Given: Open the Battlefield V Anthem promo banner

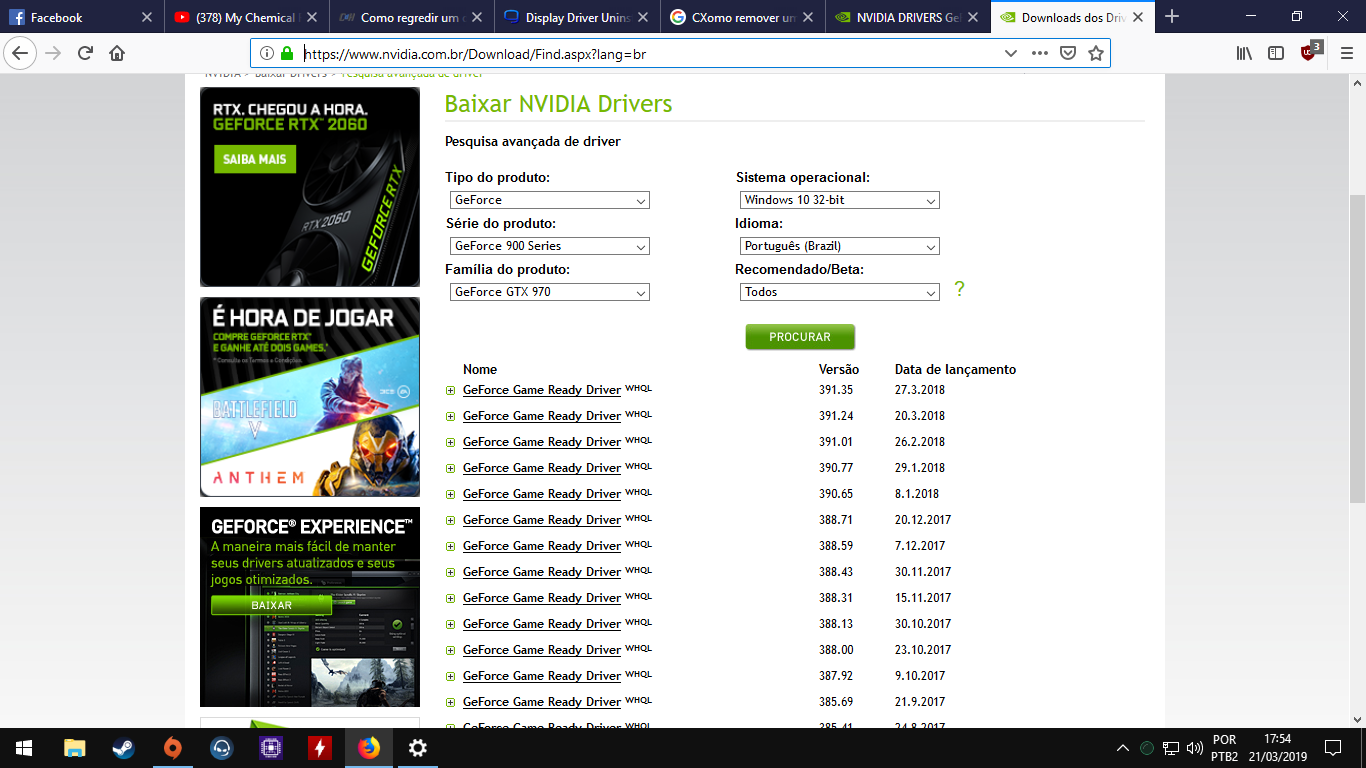Looking at the screenshot, I should click(310, 397).
